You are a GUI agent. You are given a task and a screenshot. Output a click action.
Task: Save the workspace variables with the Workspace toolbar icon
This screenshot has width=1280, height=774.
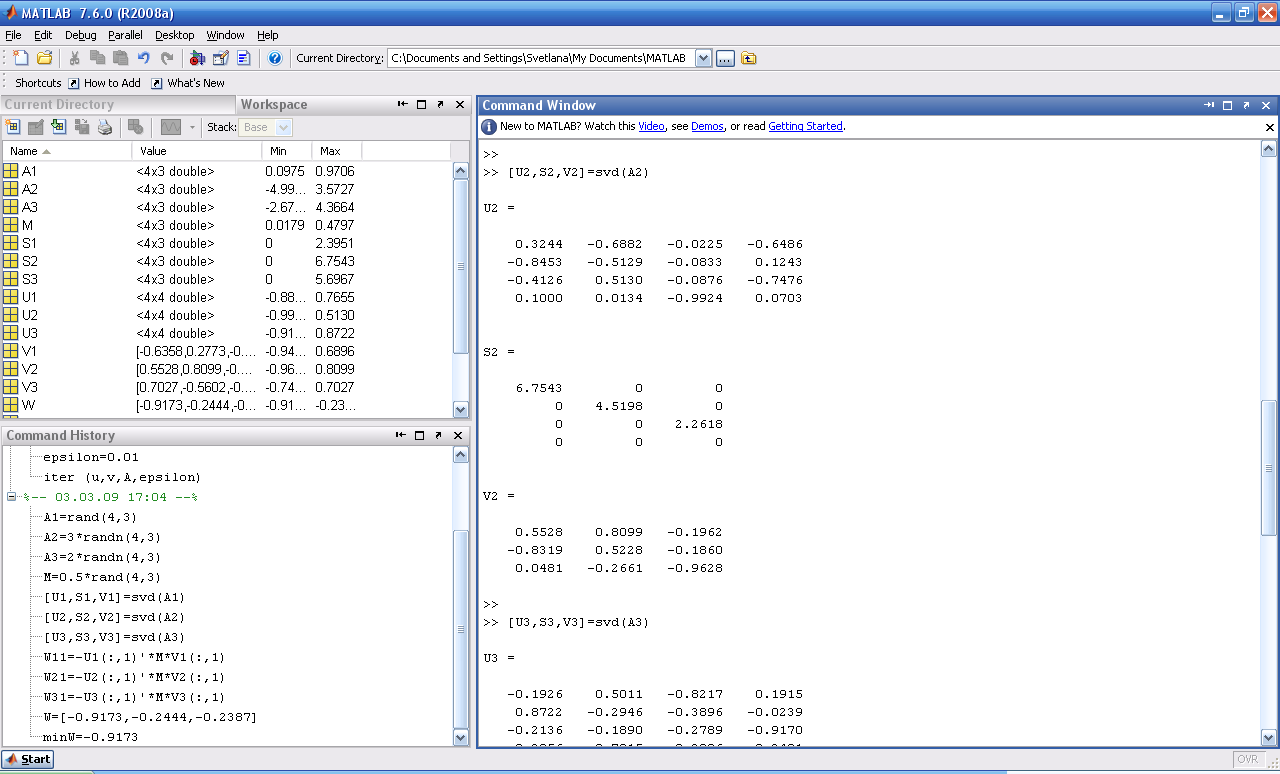81,127
